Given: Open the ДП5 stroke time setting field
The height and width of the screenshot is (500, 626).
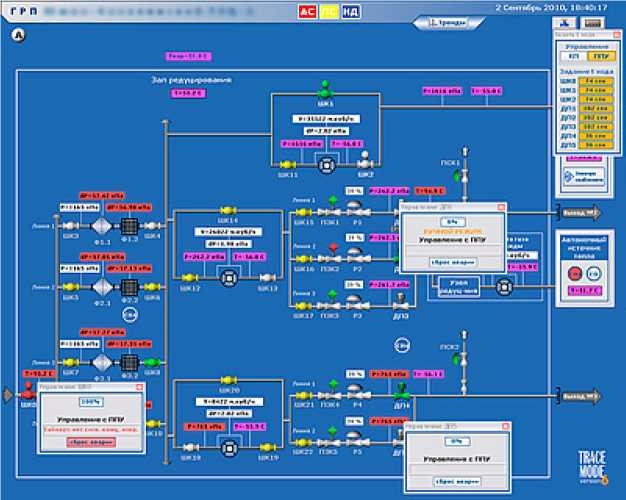Looking at the screenshot, I should (596, 145).
